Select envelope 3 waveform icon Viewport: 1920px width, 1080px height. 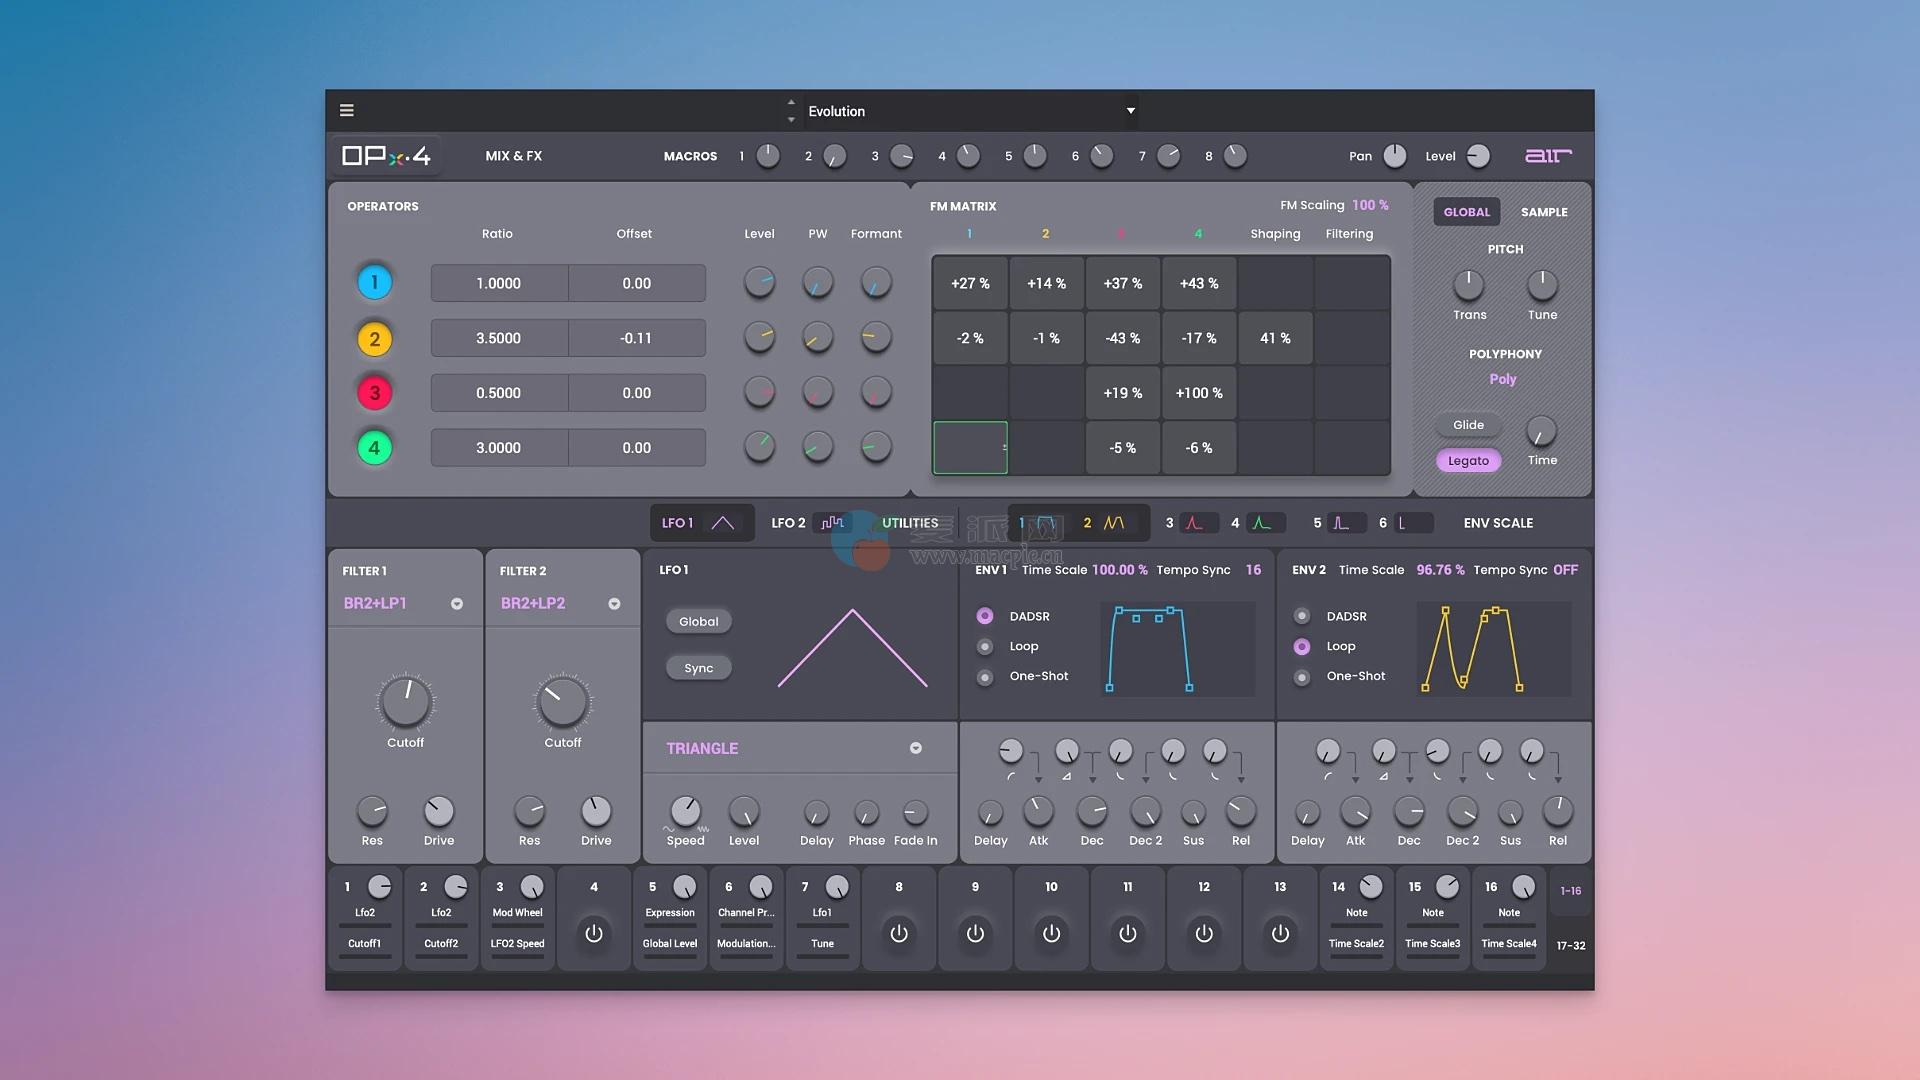tap(1195, 523)
